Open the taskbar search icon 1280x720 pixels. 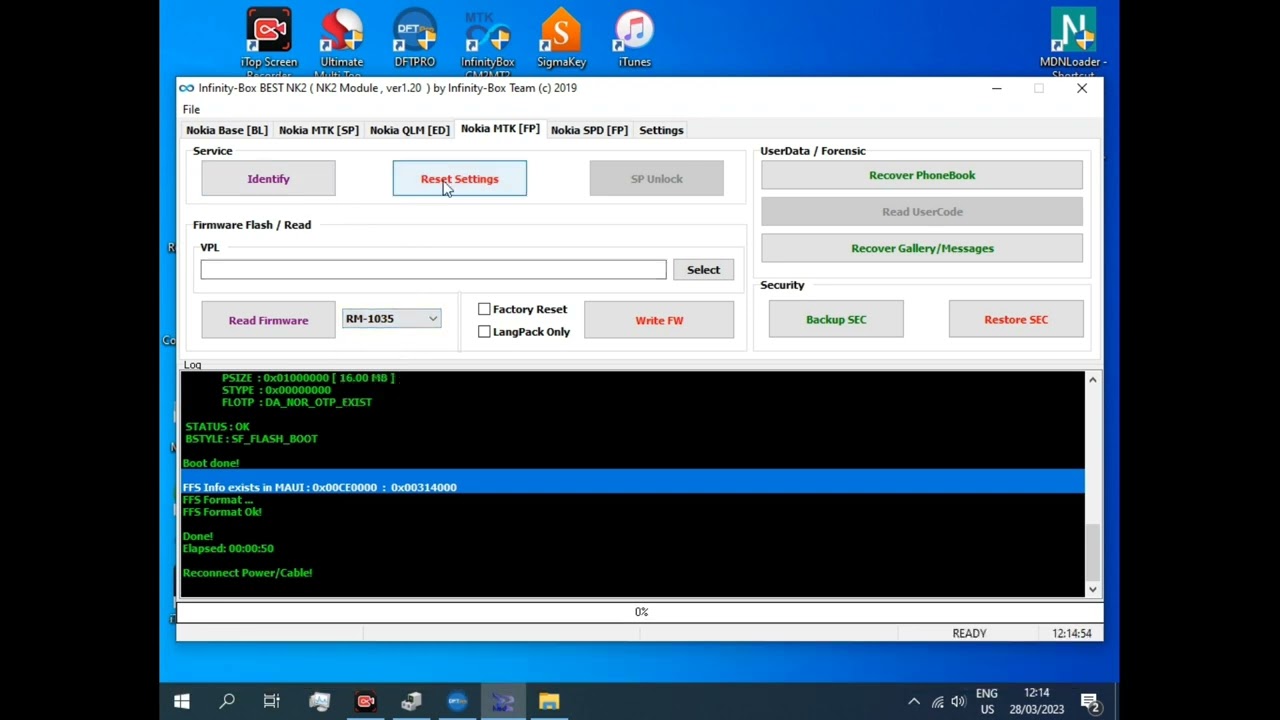(x=227, y=702)
